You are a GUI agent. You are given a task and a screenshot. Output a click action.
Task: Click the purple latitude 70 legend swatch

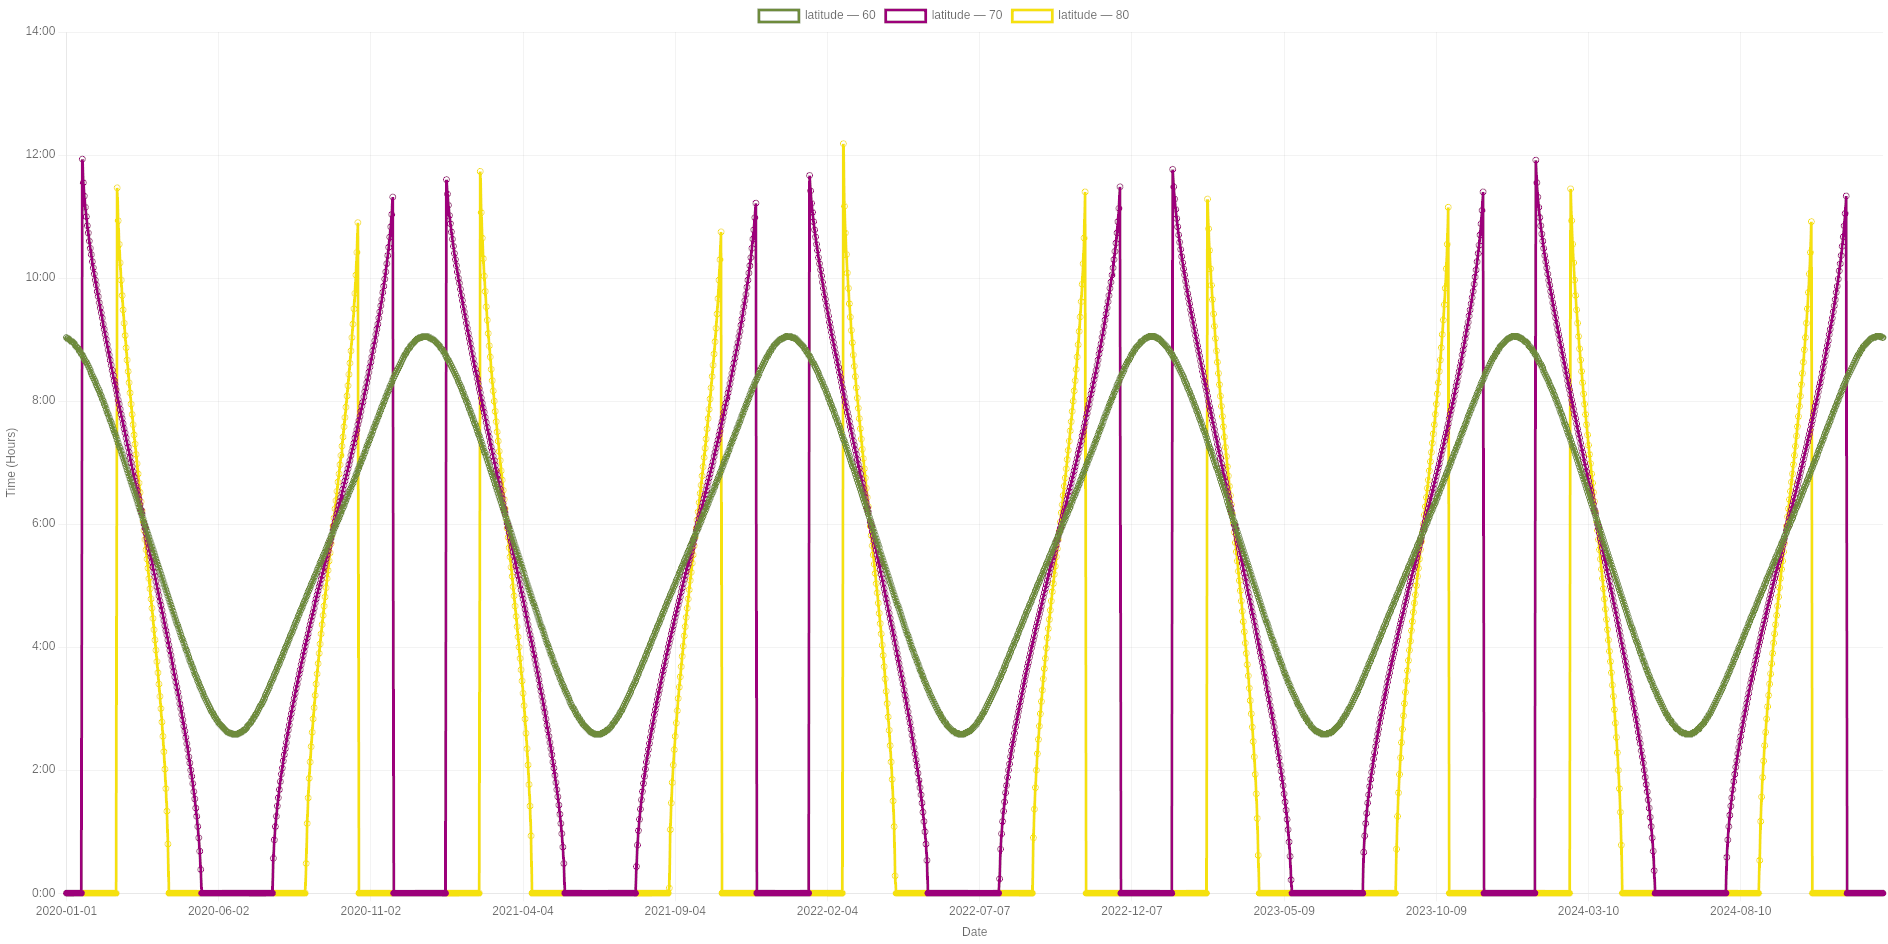[x=905, y=15]
